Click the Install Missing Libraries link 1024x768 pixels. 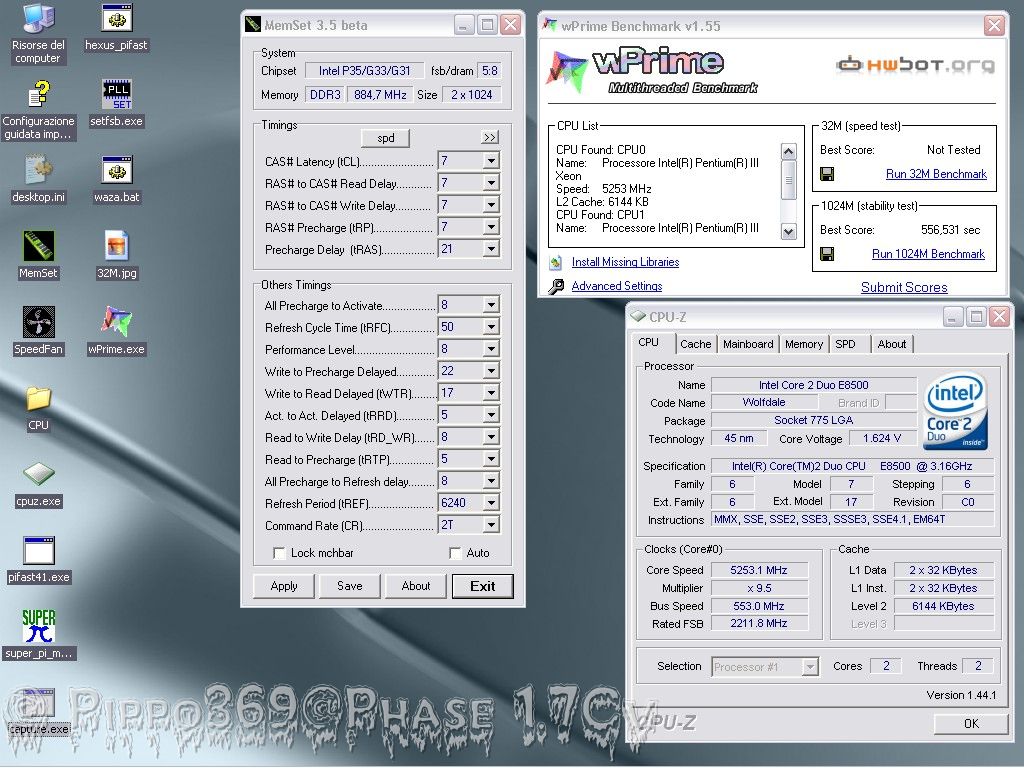625,262
